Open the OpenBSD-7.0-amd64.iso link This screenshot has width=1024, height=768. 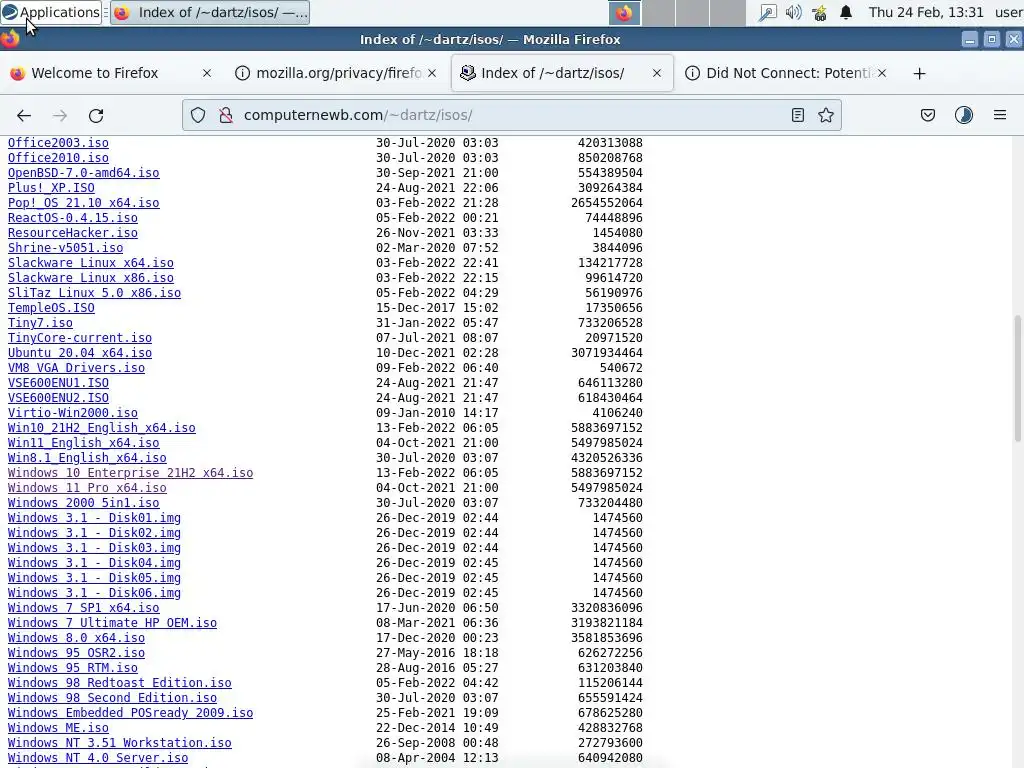coord(84,173)
